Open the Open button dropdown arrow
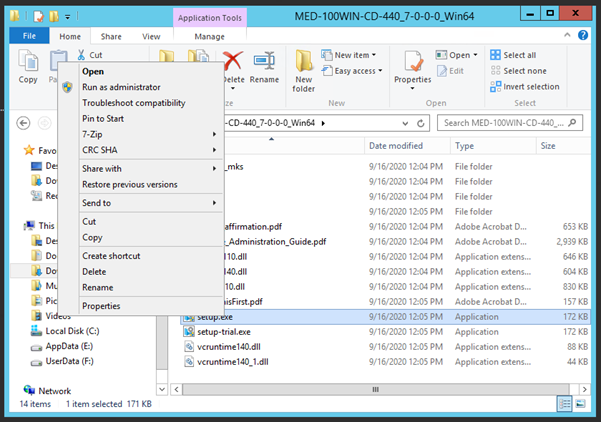The image size is (601, 422). (475, 55)
